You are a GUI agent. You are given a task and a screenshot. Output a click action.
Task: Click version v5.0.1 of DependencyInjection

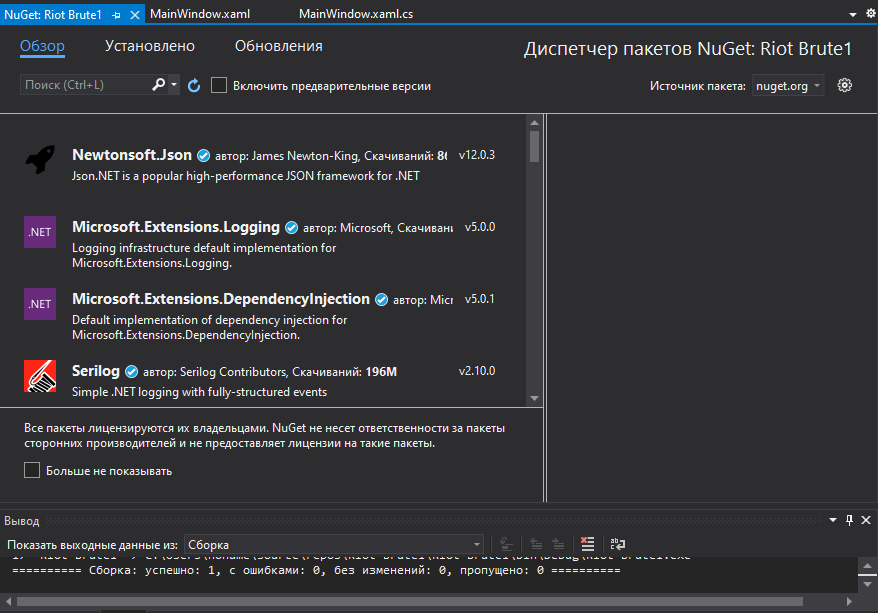480,300
